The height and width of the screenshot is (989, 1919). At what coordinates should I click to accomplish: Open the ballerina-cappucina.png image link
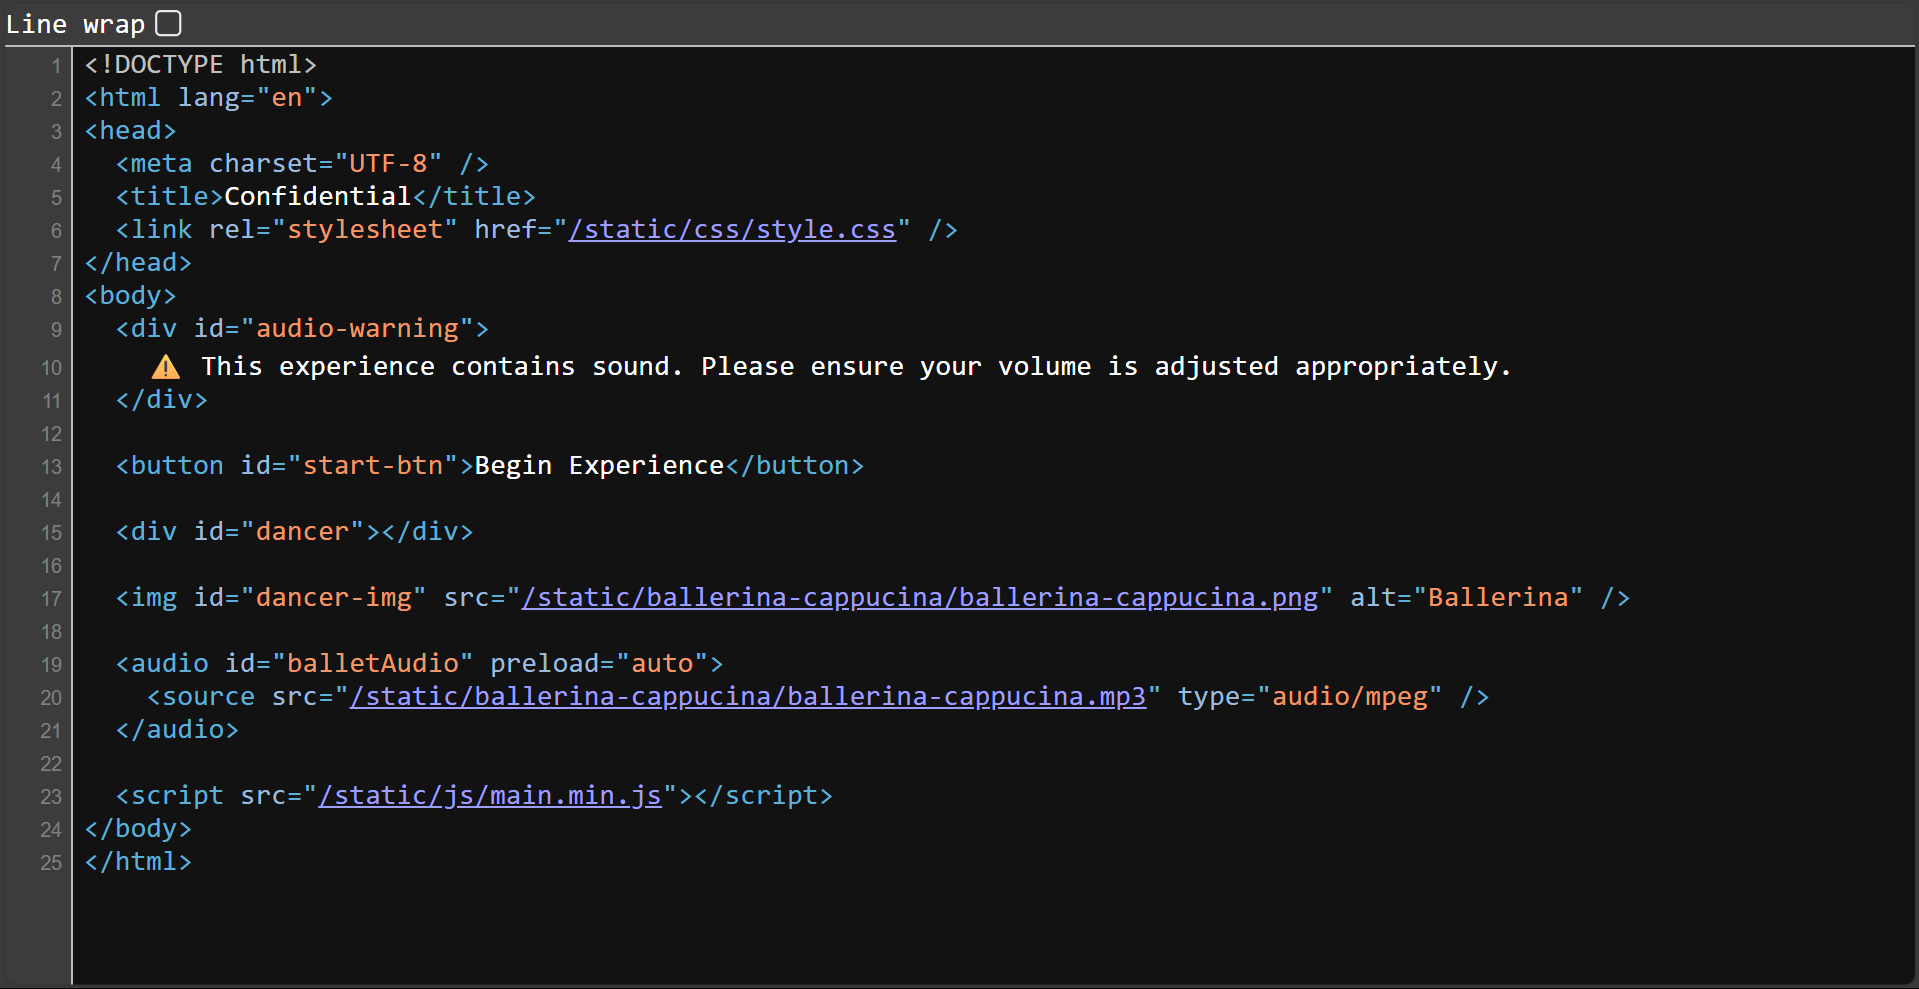click(x=920, y=598)
